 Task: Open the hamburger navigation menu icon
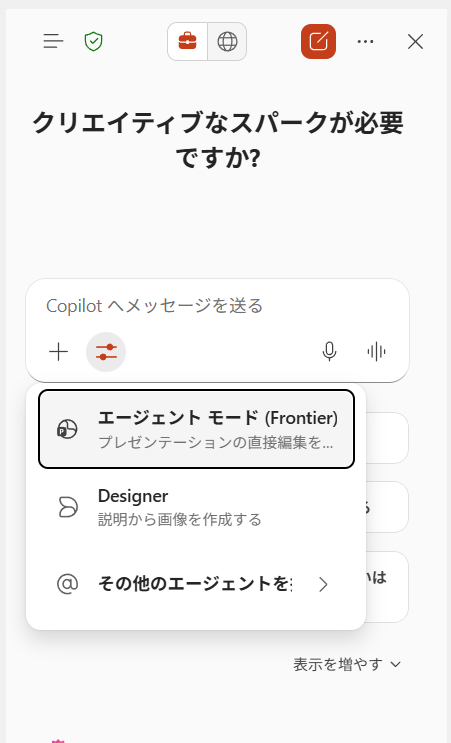pyautogui.click(x=53, y=42)
